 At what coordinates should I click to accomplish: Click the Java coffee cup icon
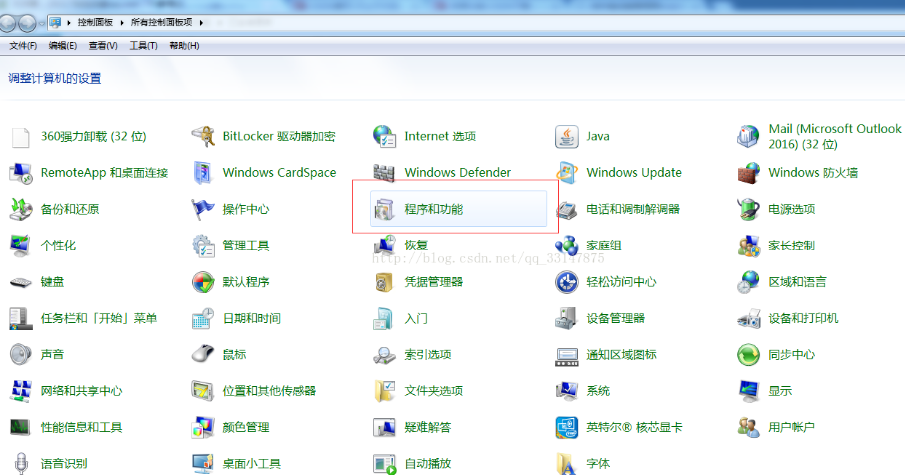566,137
